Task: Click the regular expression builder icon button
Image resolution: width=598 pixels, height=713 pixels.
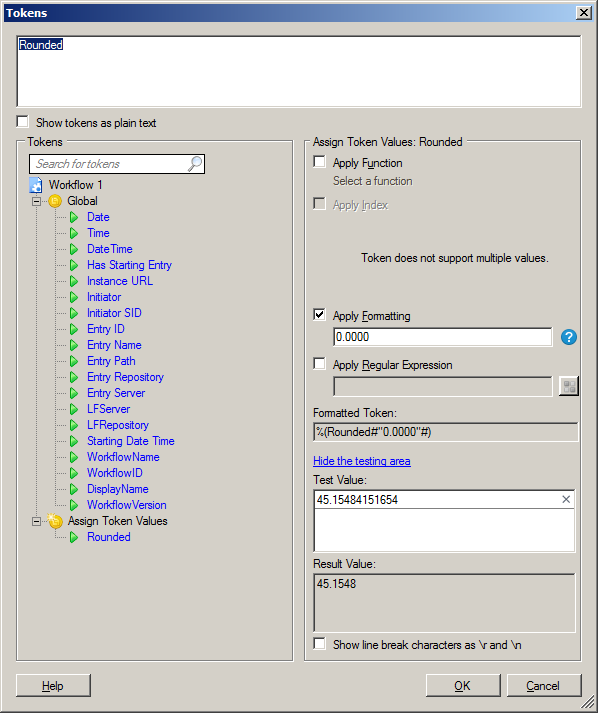Action: coord(568,387)
